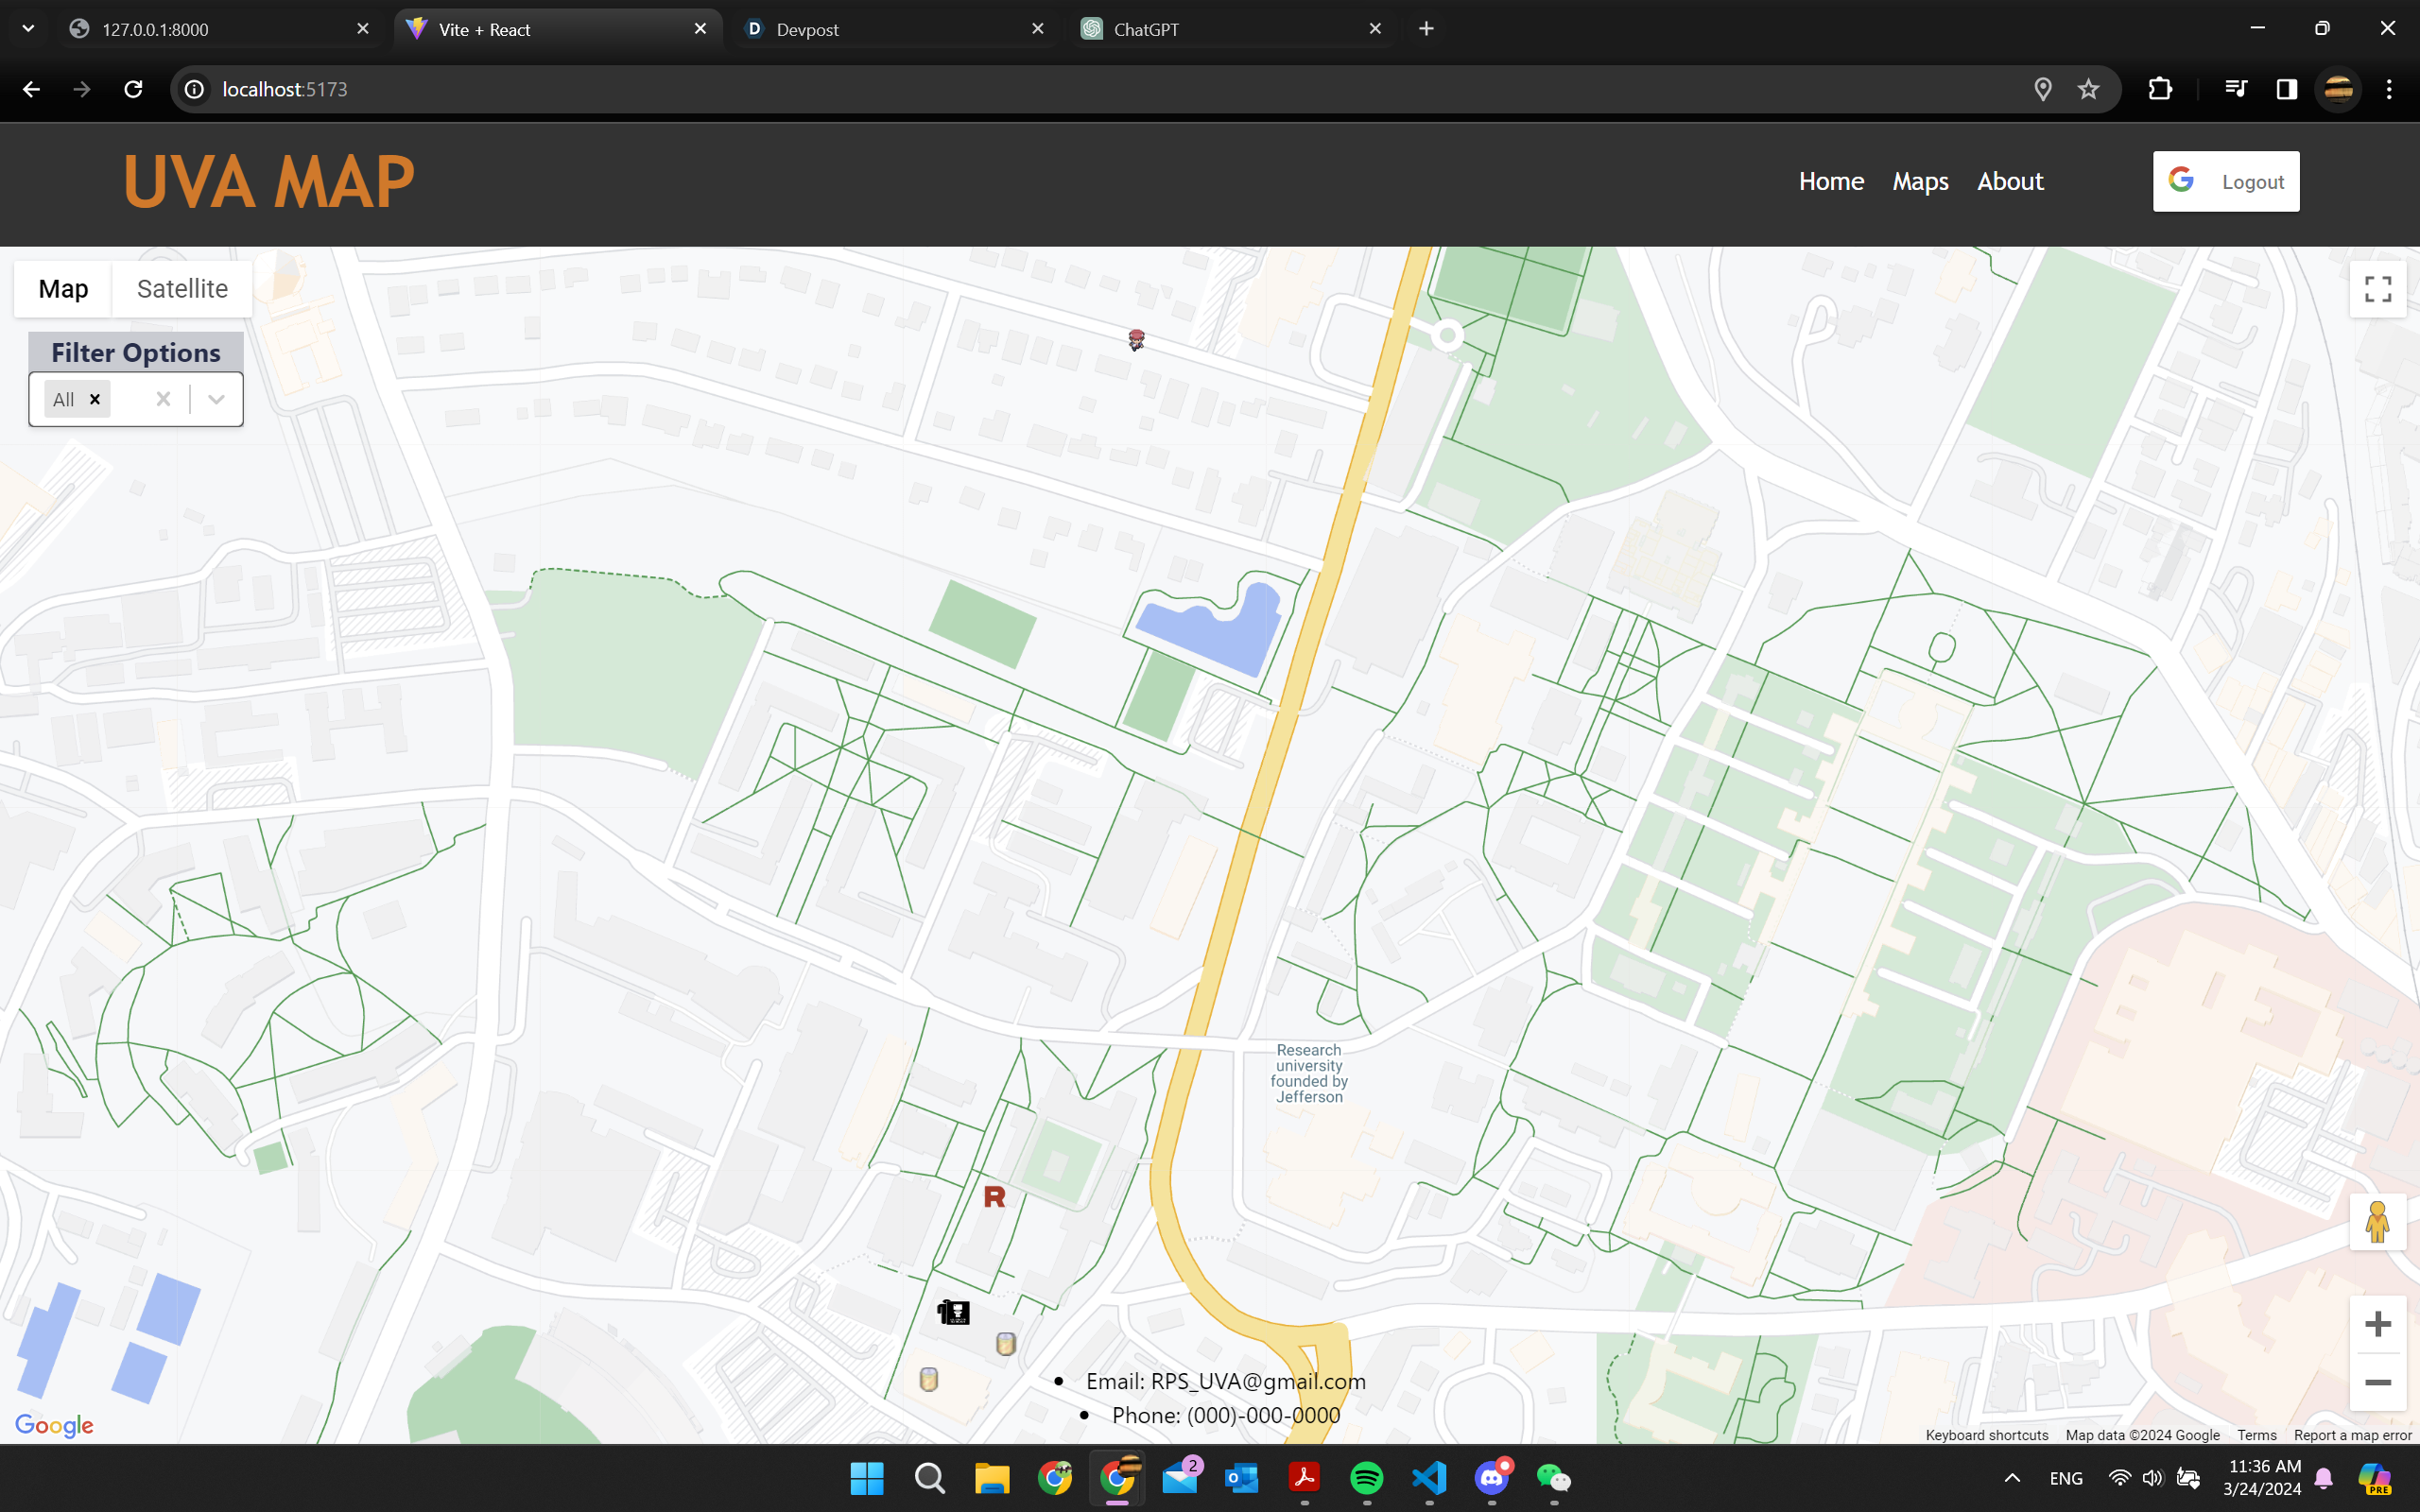Clear all selected filter options
Viewport: 2420px width, 1512px height.
tap(164, 400)
